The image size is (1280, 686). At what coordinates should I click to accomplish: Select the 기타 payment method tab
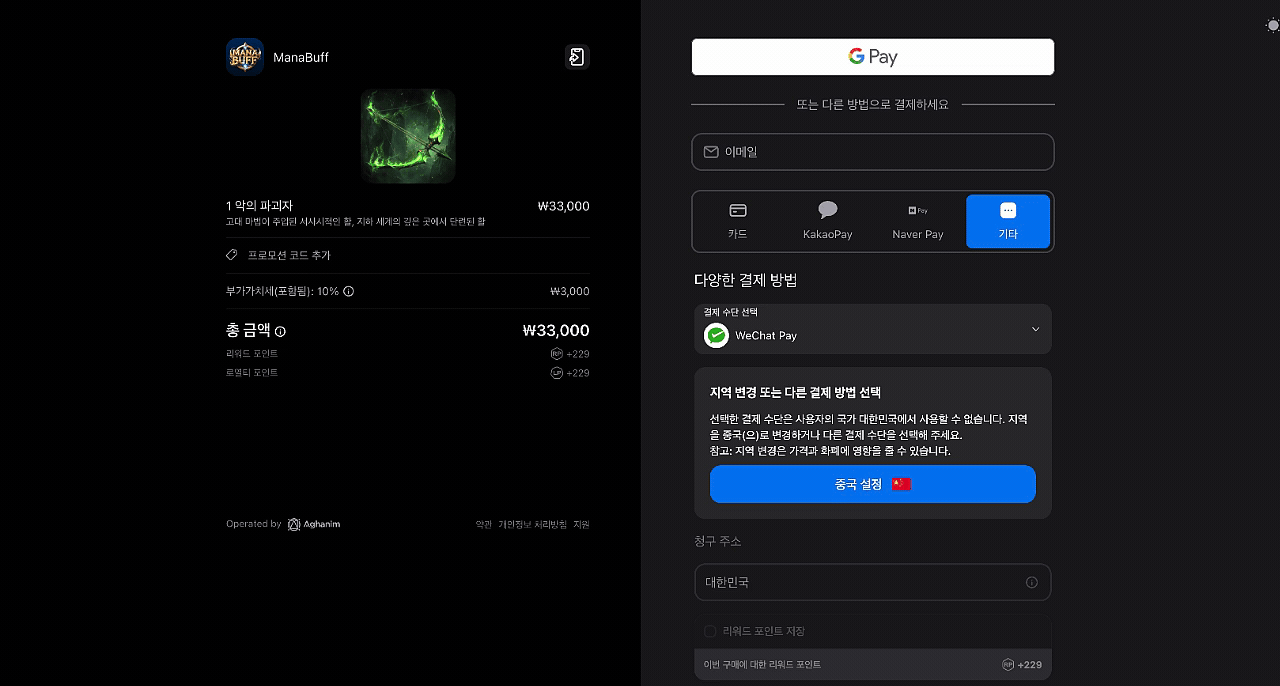pyautogui.click(x=1008, y=221)
